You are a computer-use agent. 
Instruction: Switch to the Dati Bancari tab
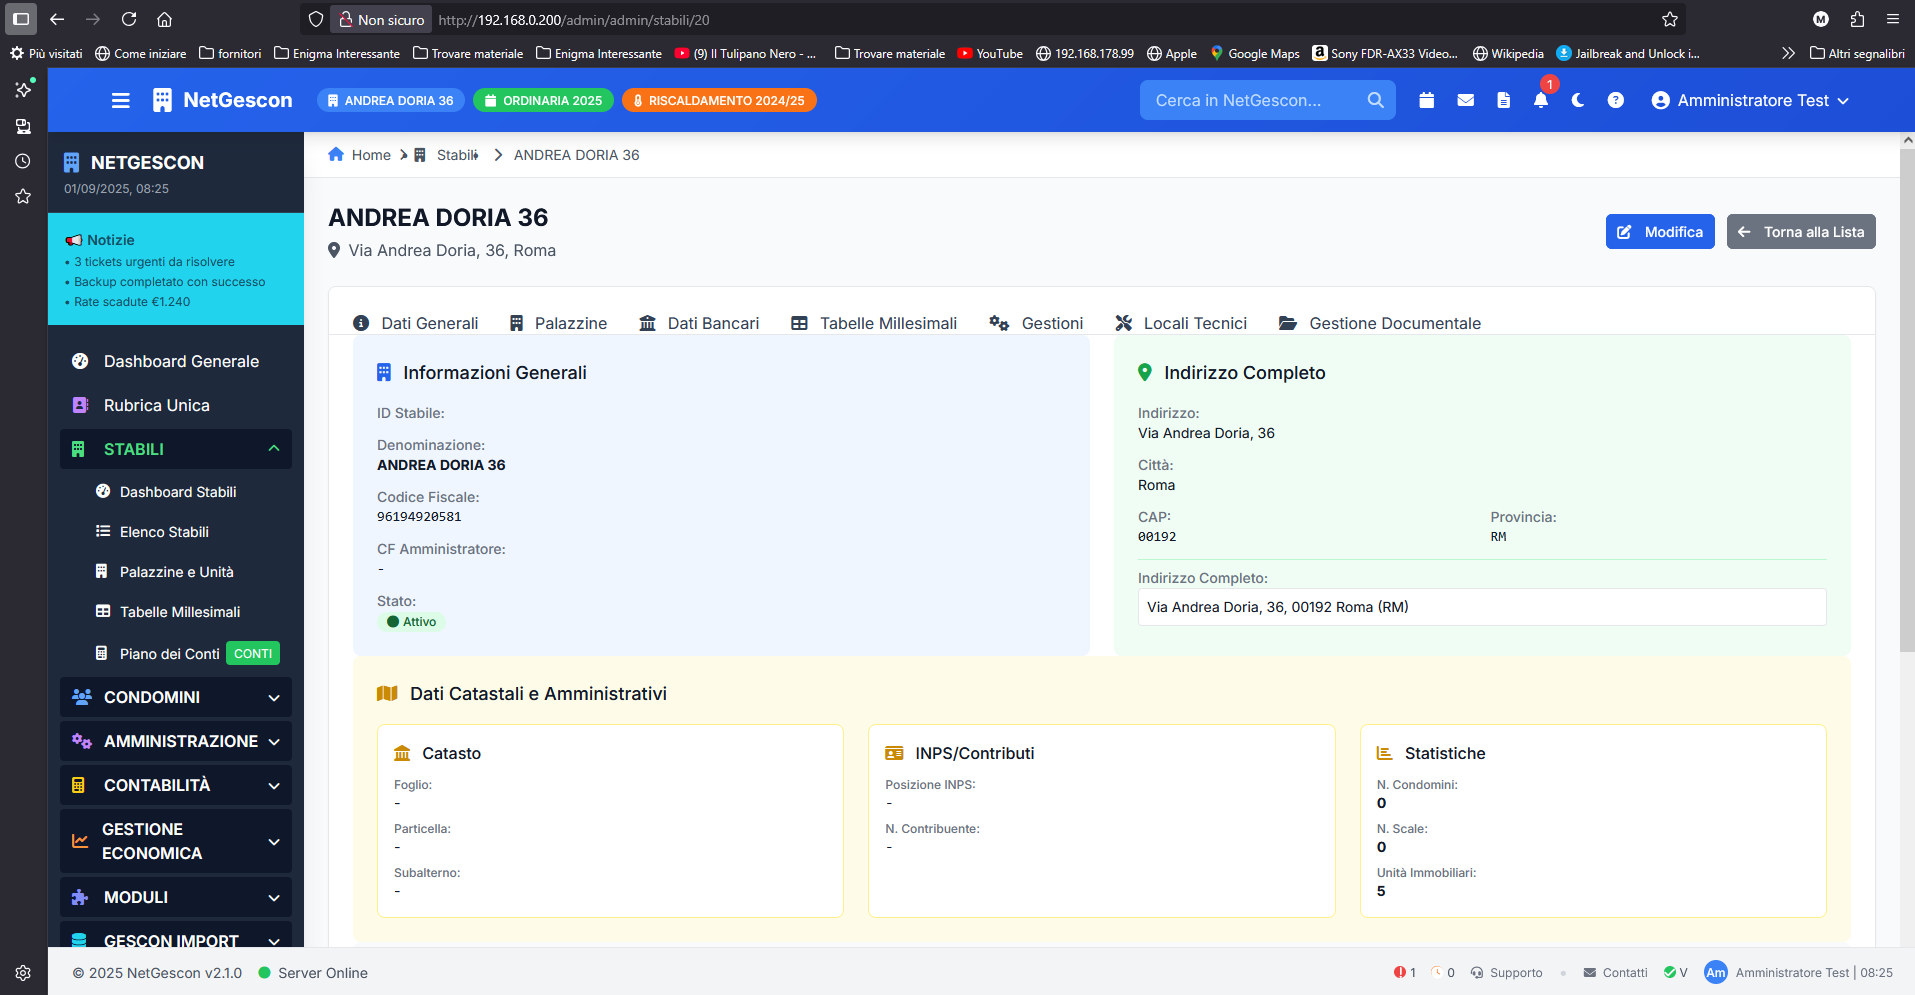[699, 323]
